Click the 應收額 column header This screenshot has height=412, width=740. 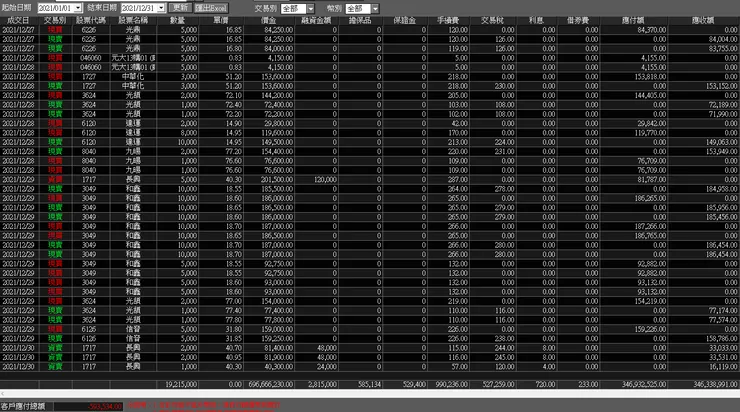click(704, 20)
